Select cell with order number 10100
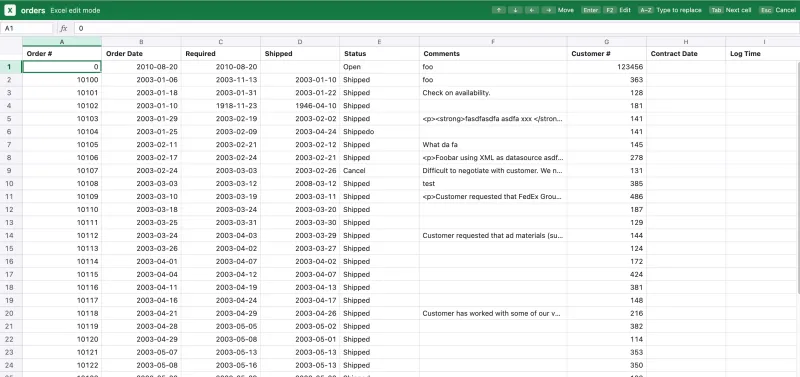 (62, 80)
